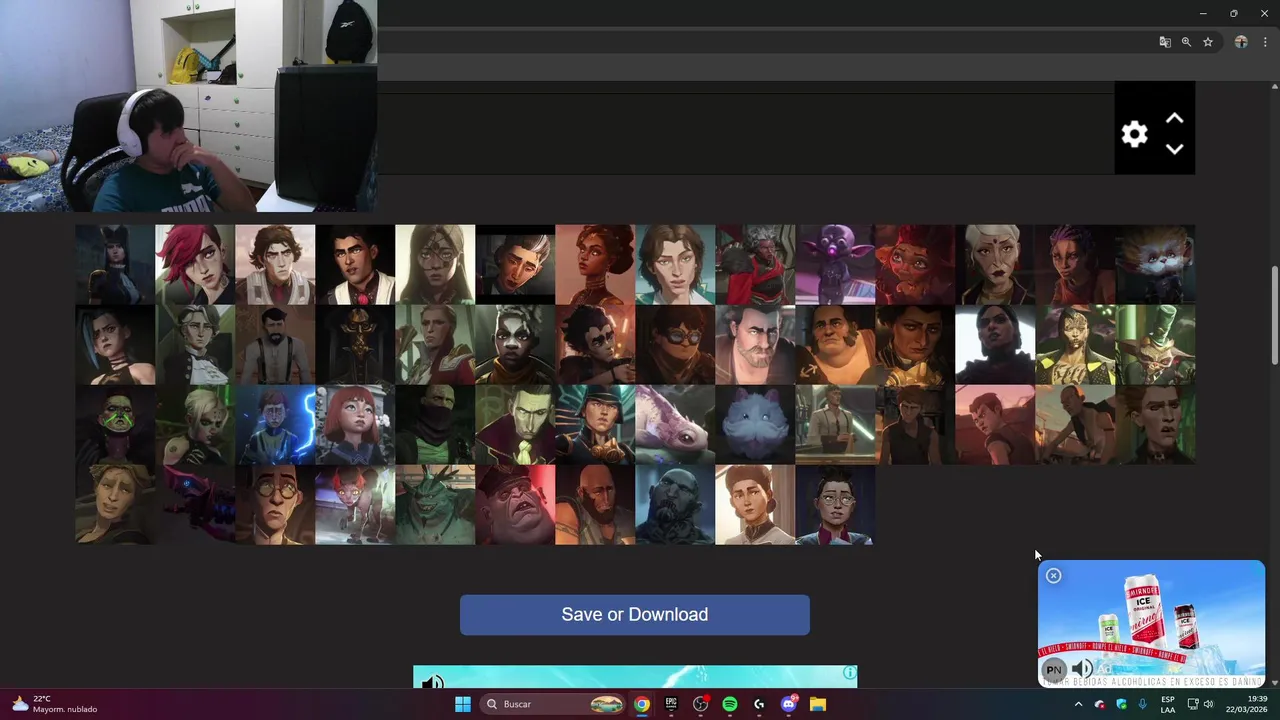Select the boy with blue lightning
This screenshot has height=720, width=1280.
tap(275, 424)
